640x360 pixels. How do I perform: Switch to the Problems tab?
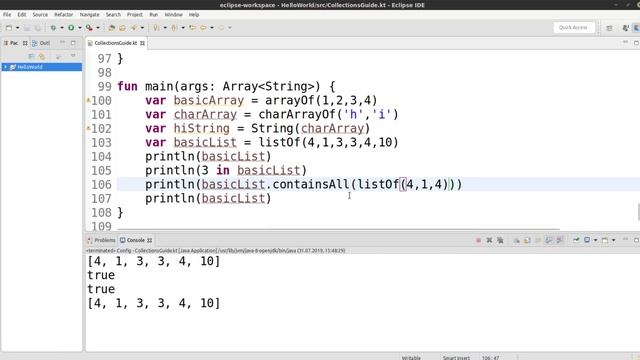coord(101,240)
